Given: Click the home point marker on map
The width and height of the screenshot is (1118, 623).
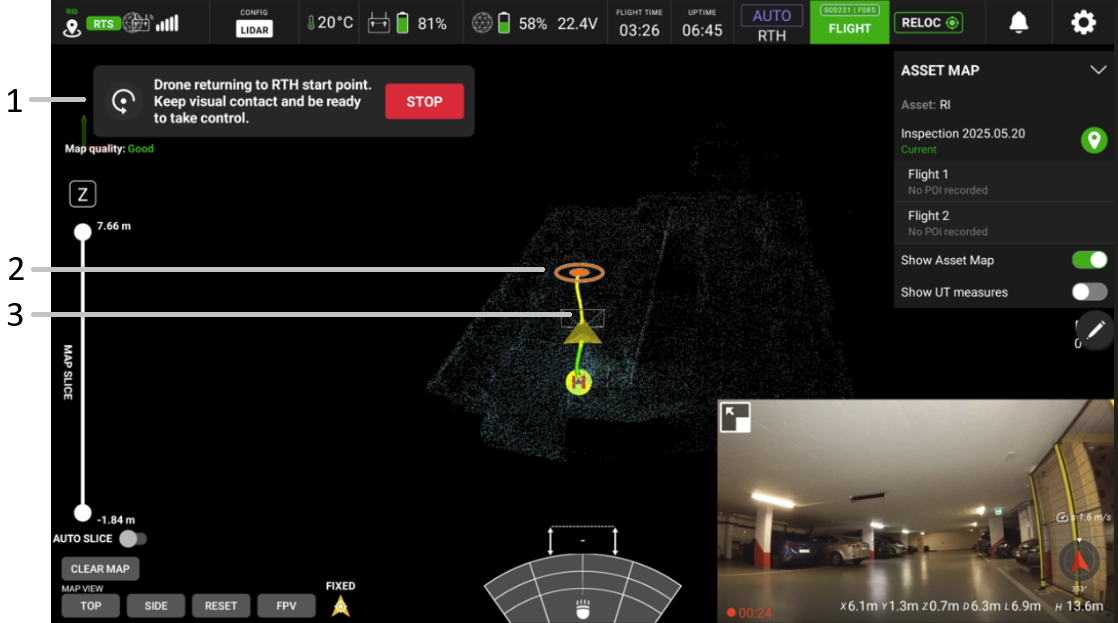Looking at the screenshot, I should (x=579, y=381).
